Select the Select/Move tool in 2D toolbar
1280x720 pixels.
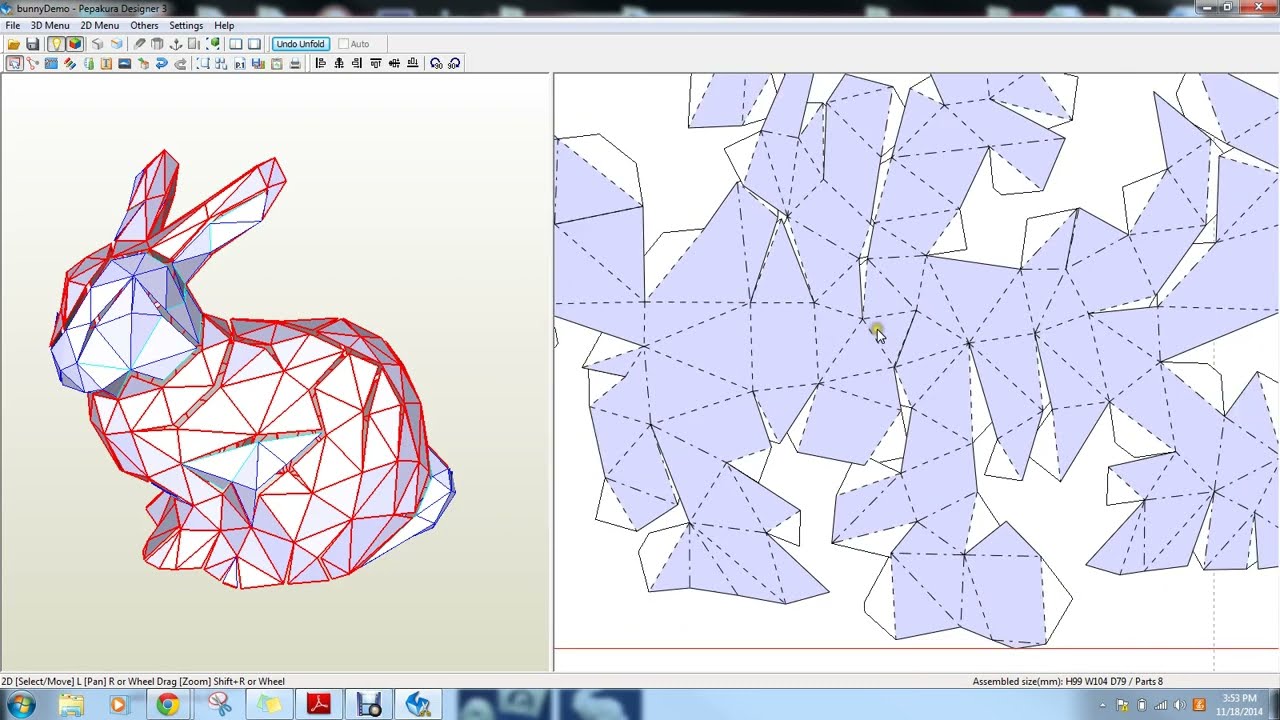tap(15, 63)
